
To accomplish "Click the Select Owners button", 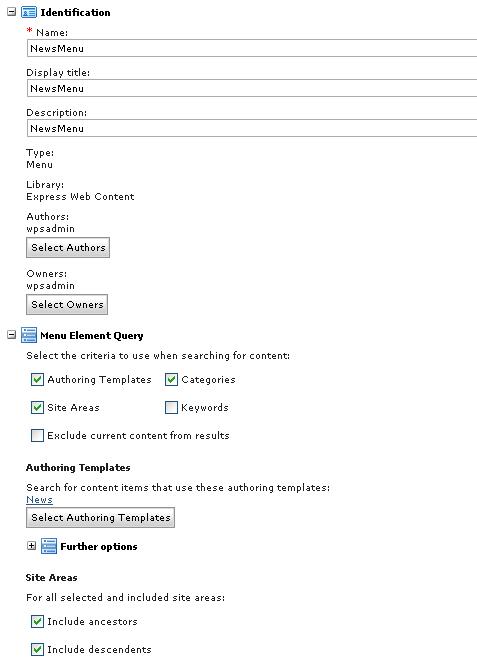I will click(67, 304).
